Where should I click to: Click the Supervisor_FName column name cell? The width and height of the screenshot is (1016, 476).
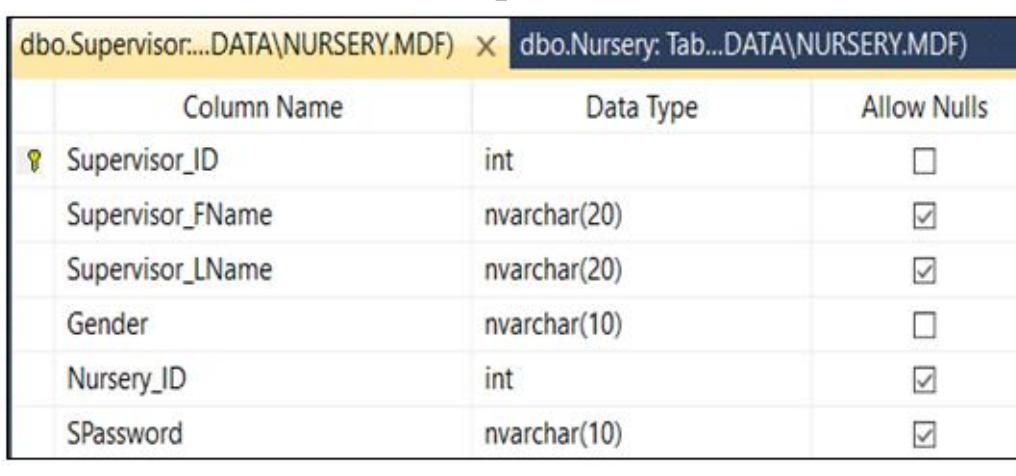click(262, 217)
